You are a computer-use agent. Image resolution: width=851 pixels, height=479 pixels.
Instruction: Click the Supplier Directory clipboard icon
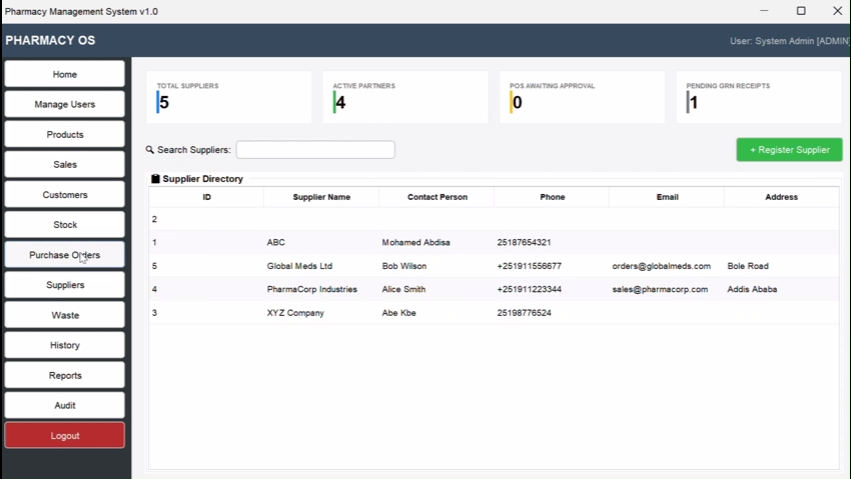155,178
